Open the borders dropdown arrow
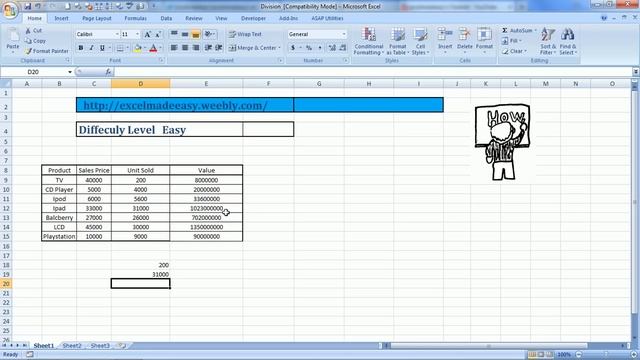 click(127, 48)
